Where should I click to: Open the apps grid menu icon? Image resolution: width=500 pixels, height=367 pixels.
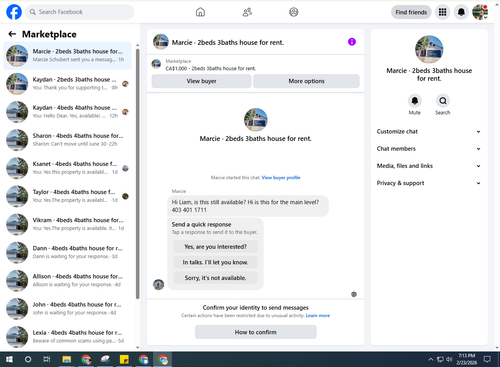tap(442, 12)
